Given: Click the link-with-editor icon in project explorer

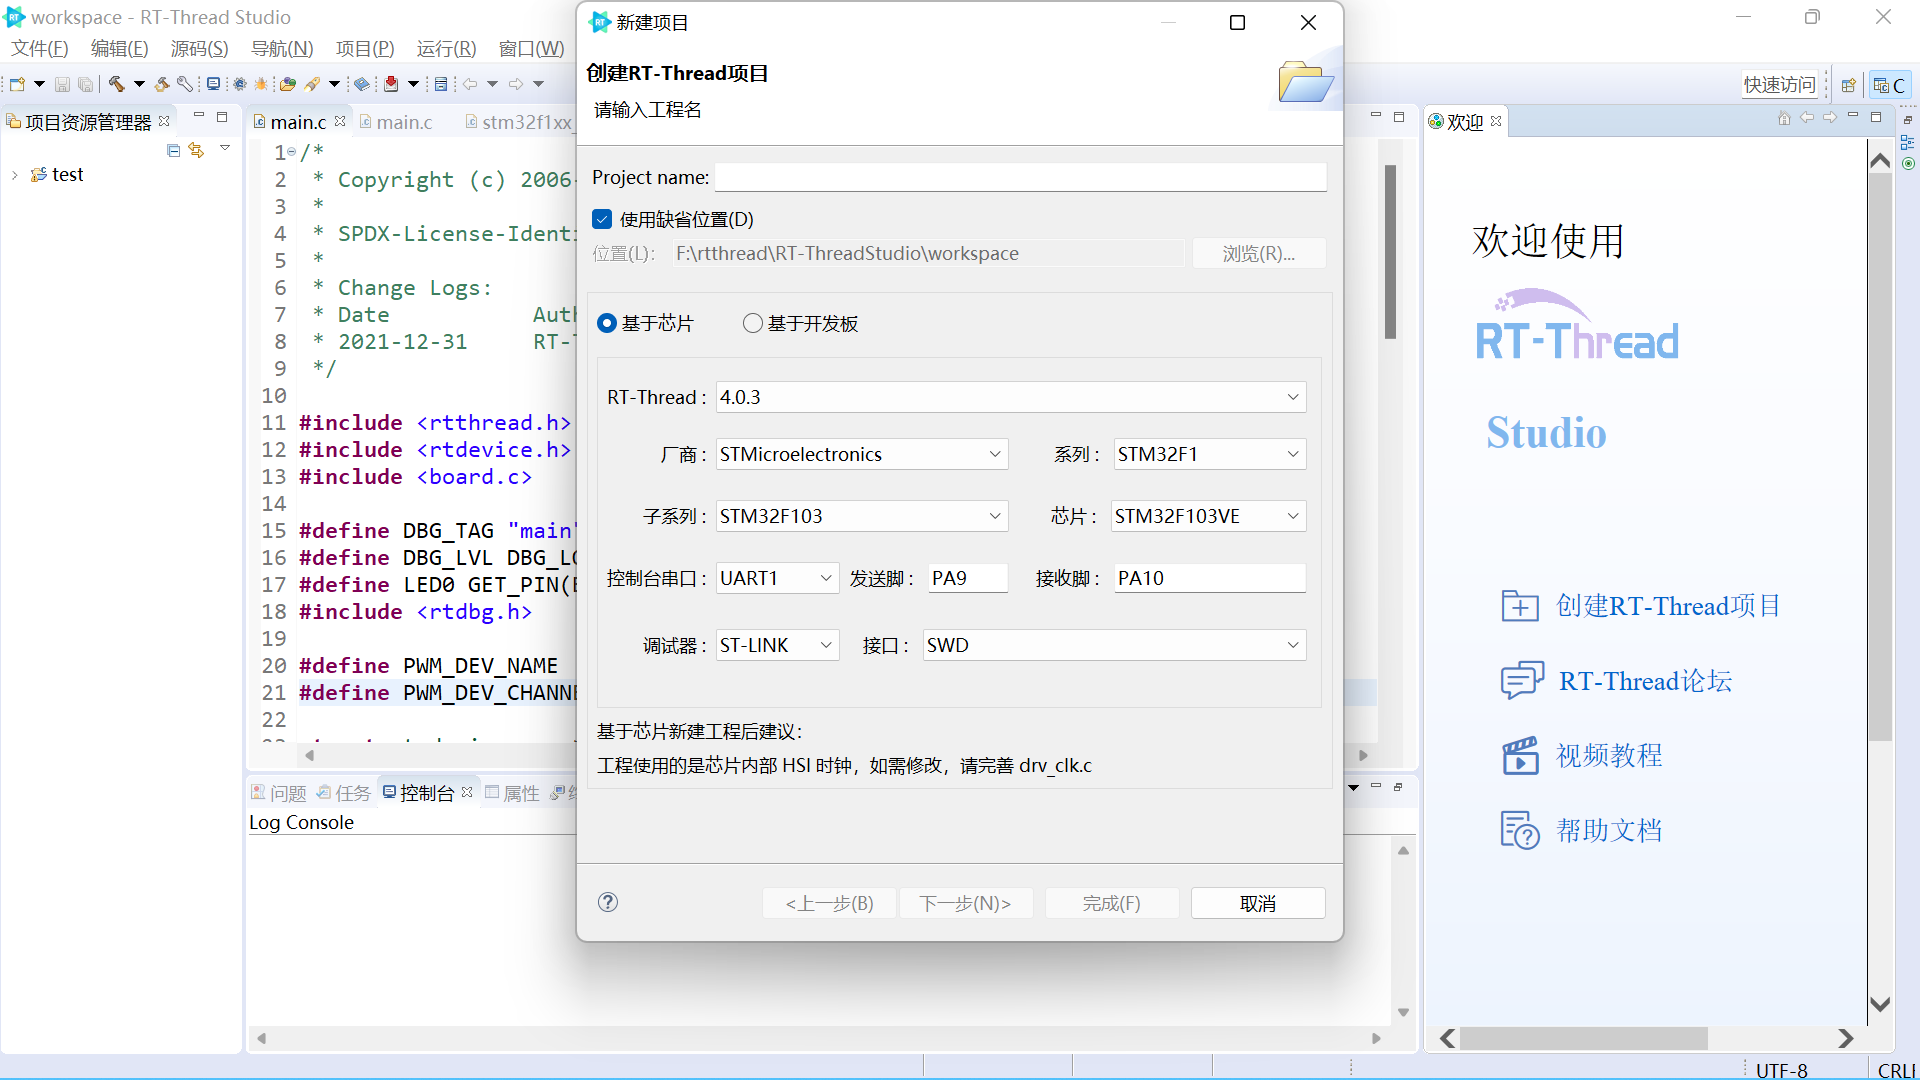Looking at the screenshot, I should pos(196,150).
